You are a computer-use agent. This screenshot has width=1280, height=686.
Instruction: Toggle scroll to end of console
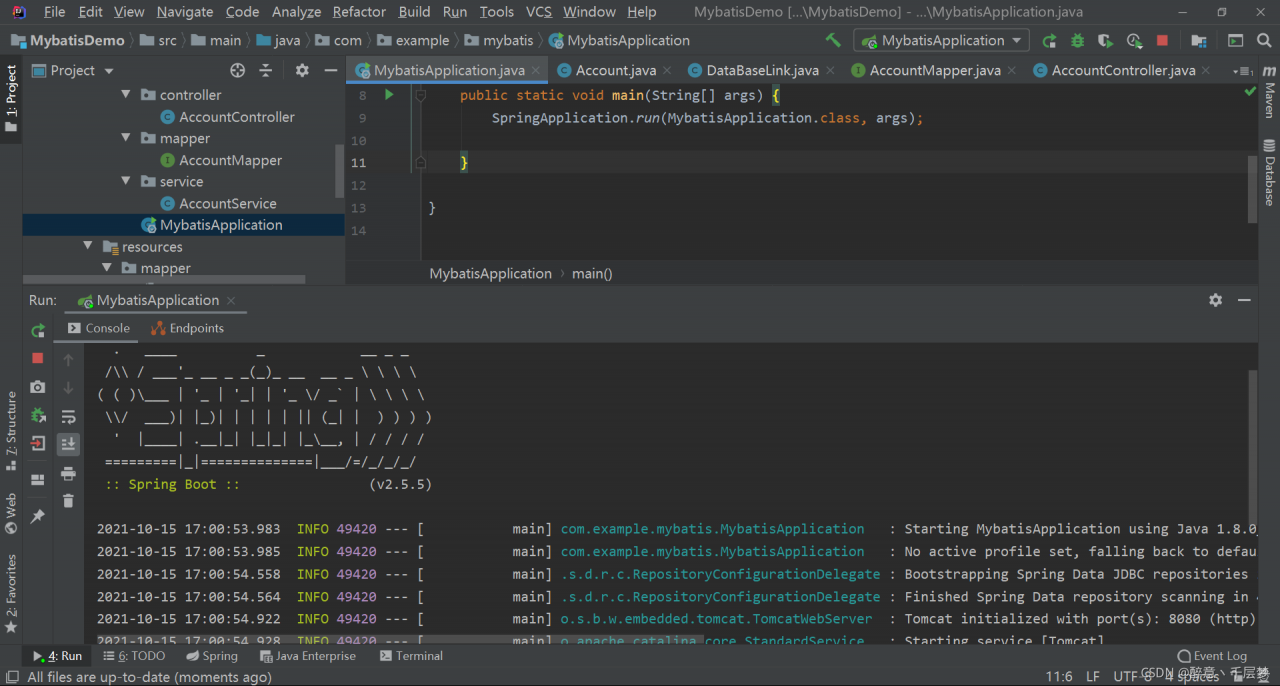68,444
